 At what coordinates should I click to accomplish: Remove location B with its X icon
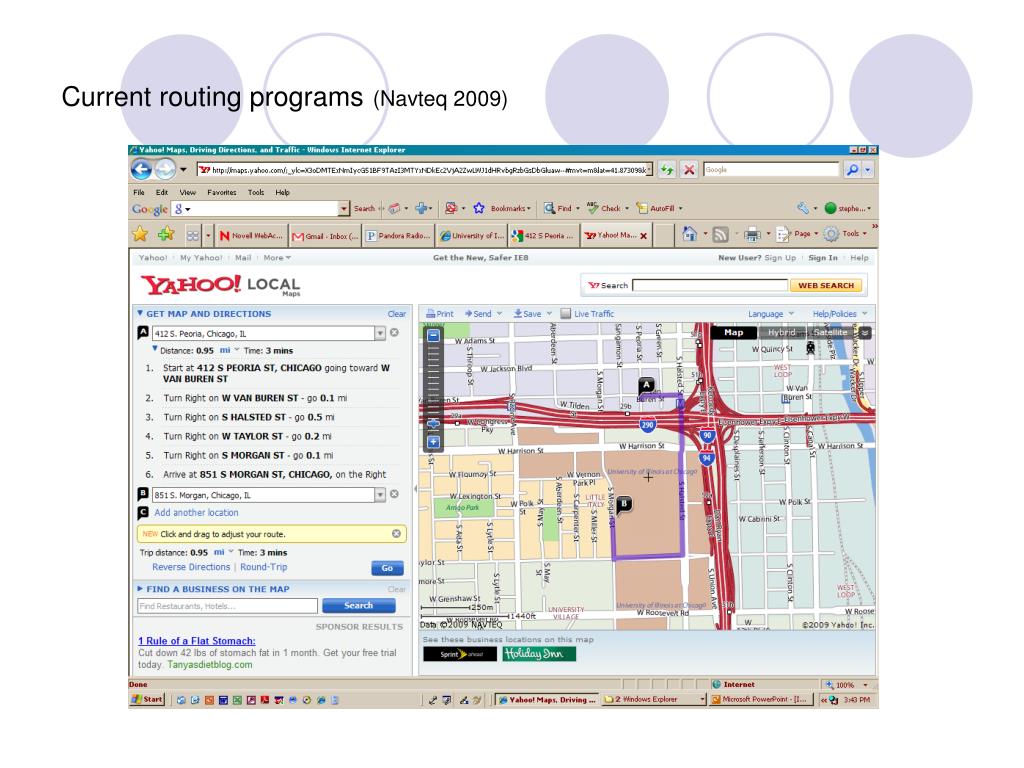pyautogui.click(x=394, y=494)
